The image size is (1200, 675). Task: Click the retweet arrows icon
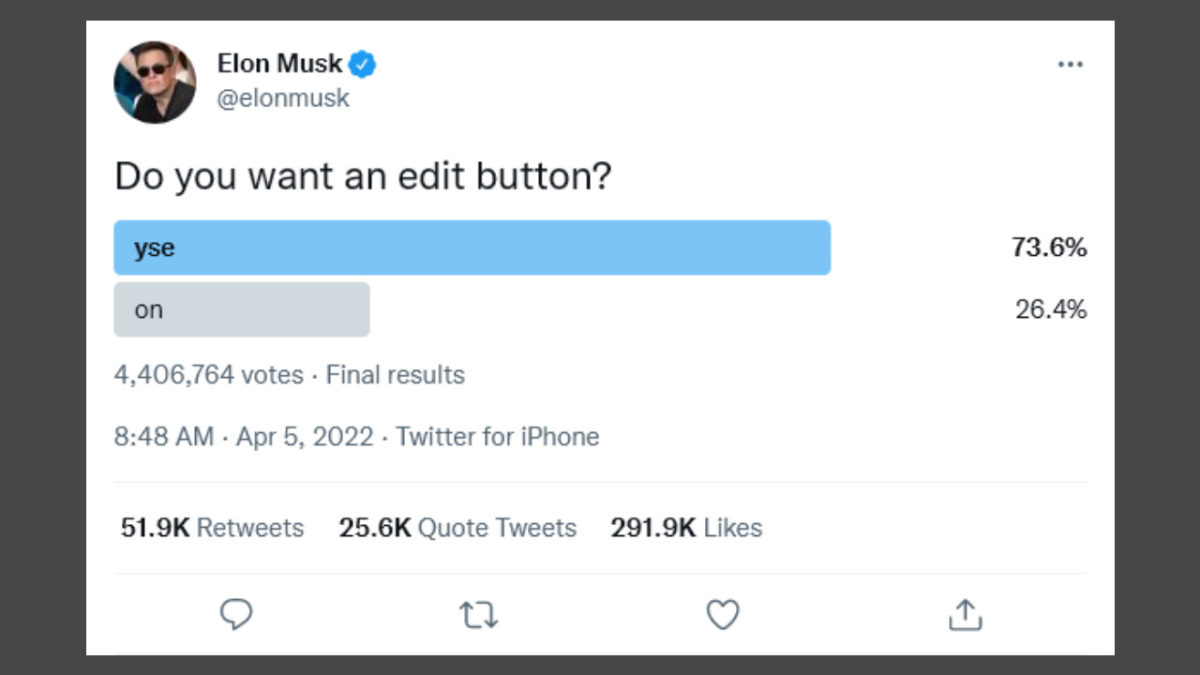[479, 615]
